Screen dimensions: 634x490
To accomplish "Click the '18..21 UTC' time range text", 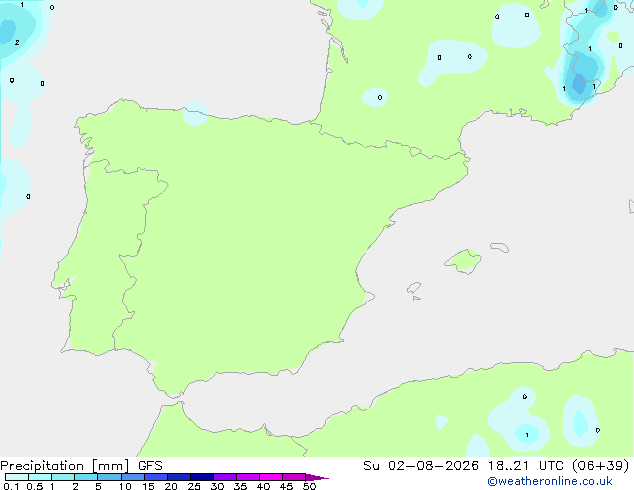I will [527, 466].
